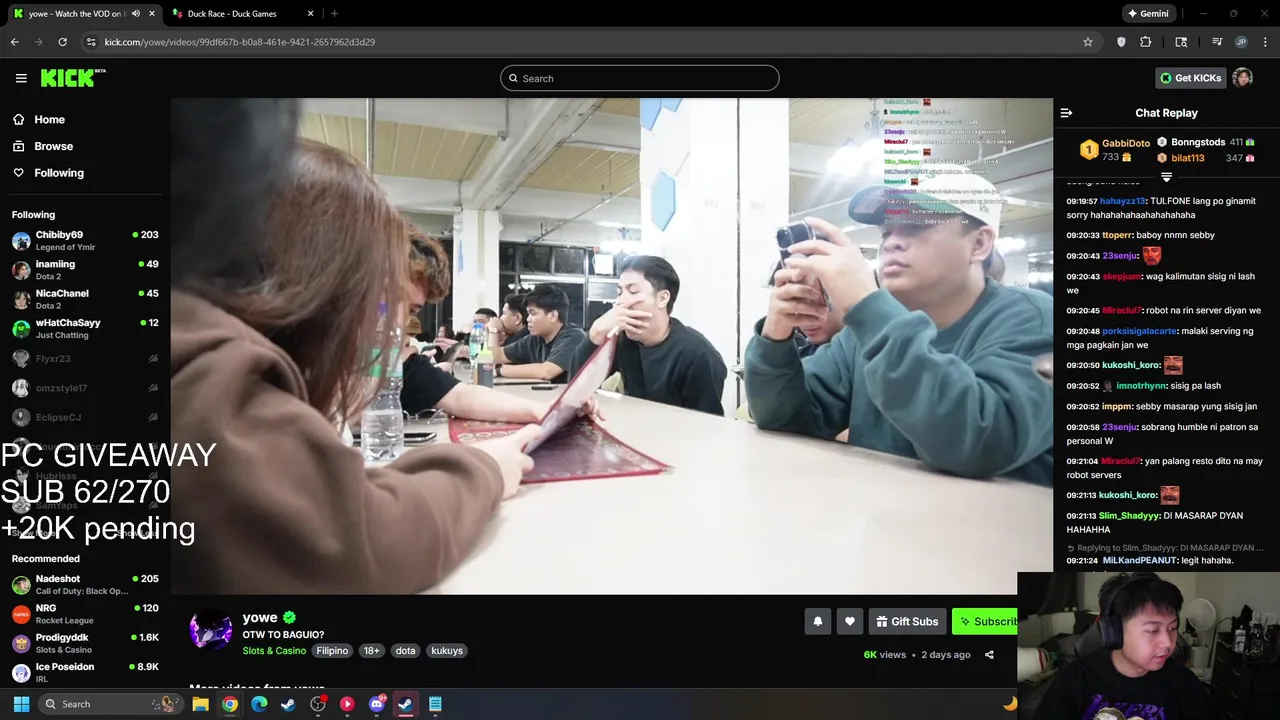The image size is (1280, 720).
Task: Click the Gift Subs button
Action: click(907, 621)
